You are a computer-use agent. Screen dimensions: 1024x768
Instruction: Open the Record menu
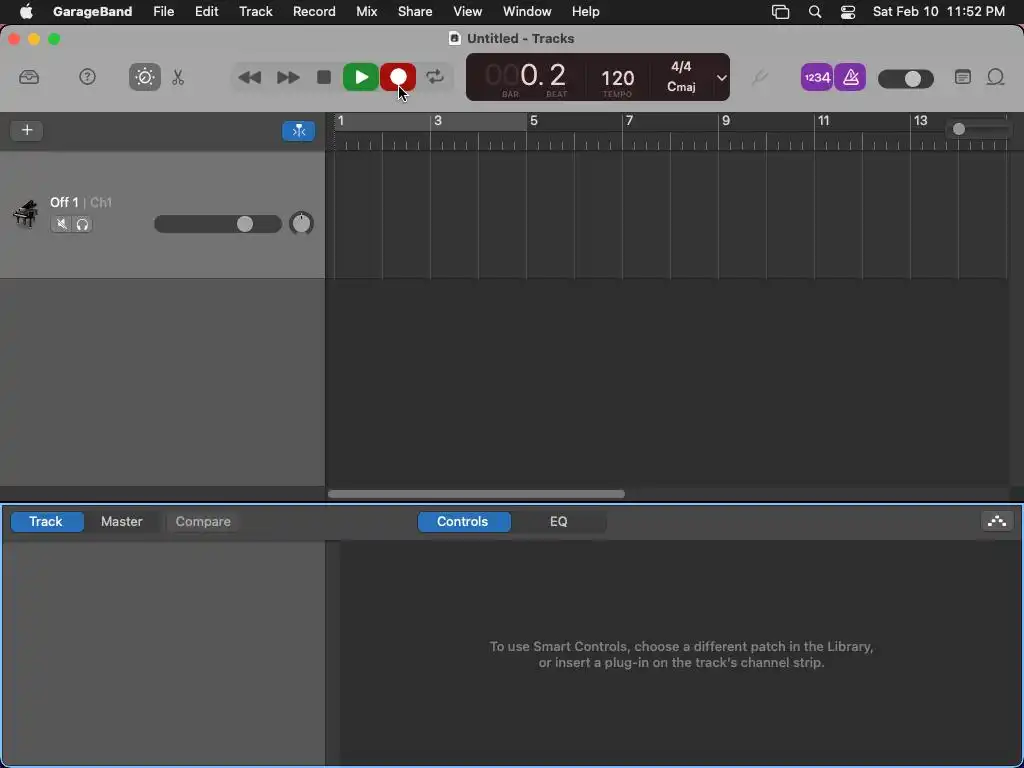click(x=314, y=12)
